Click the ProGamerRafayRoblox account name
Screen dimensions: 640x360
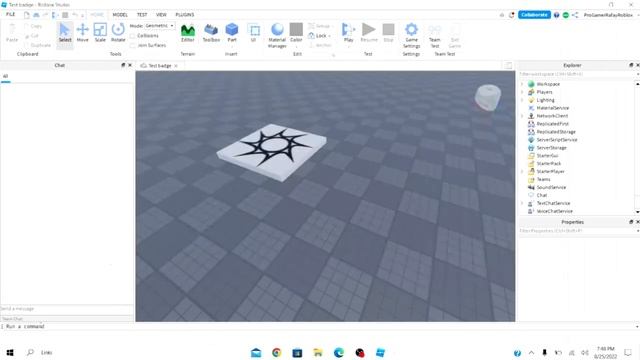tap(608, 15)
